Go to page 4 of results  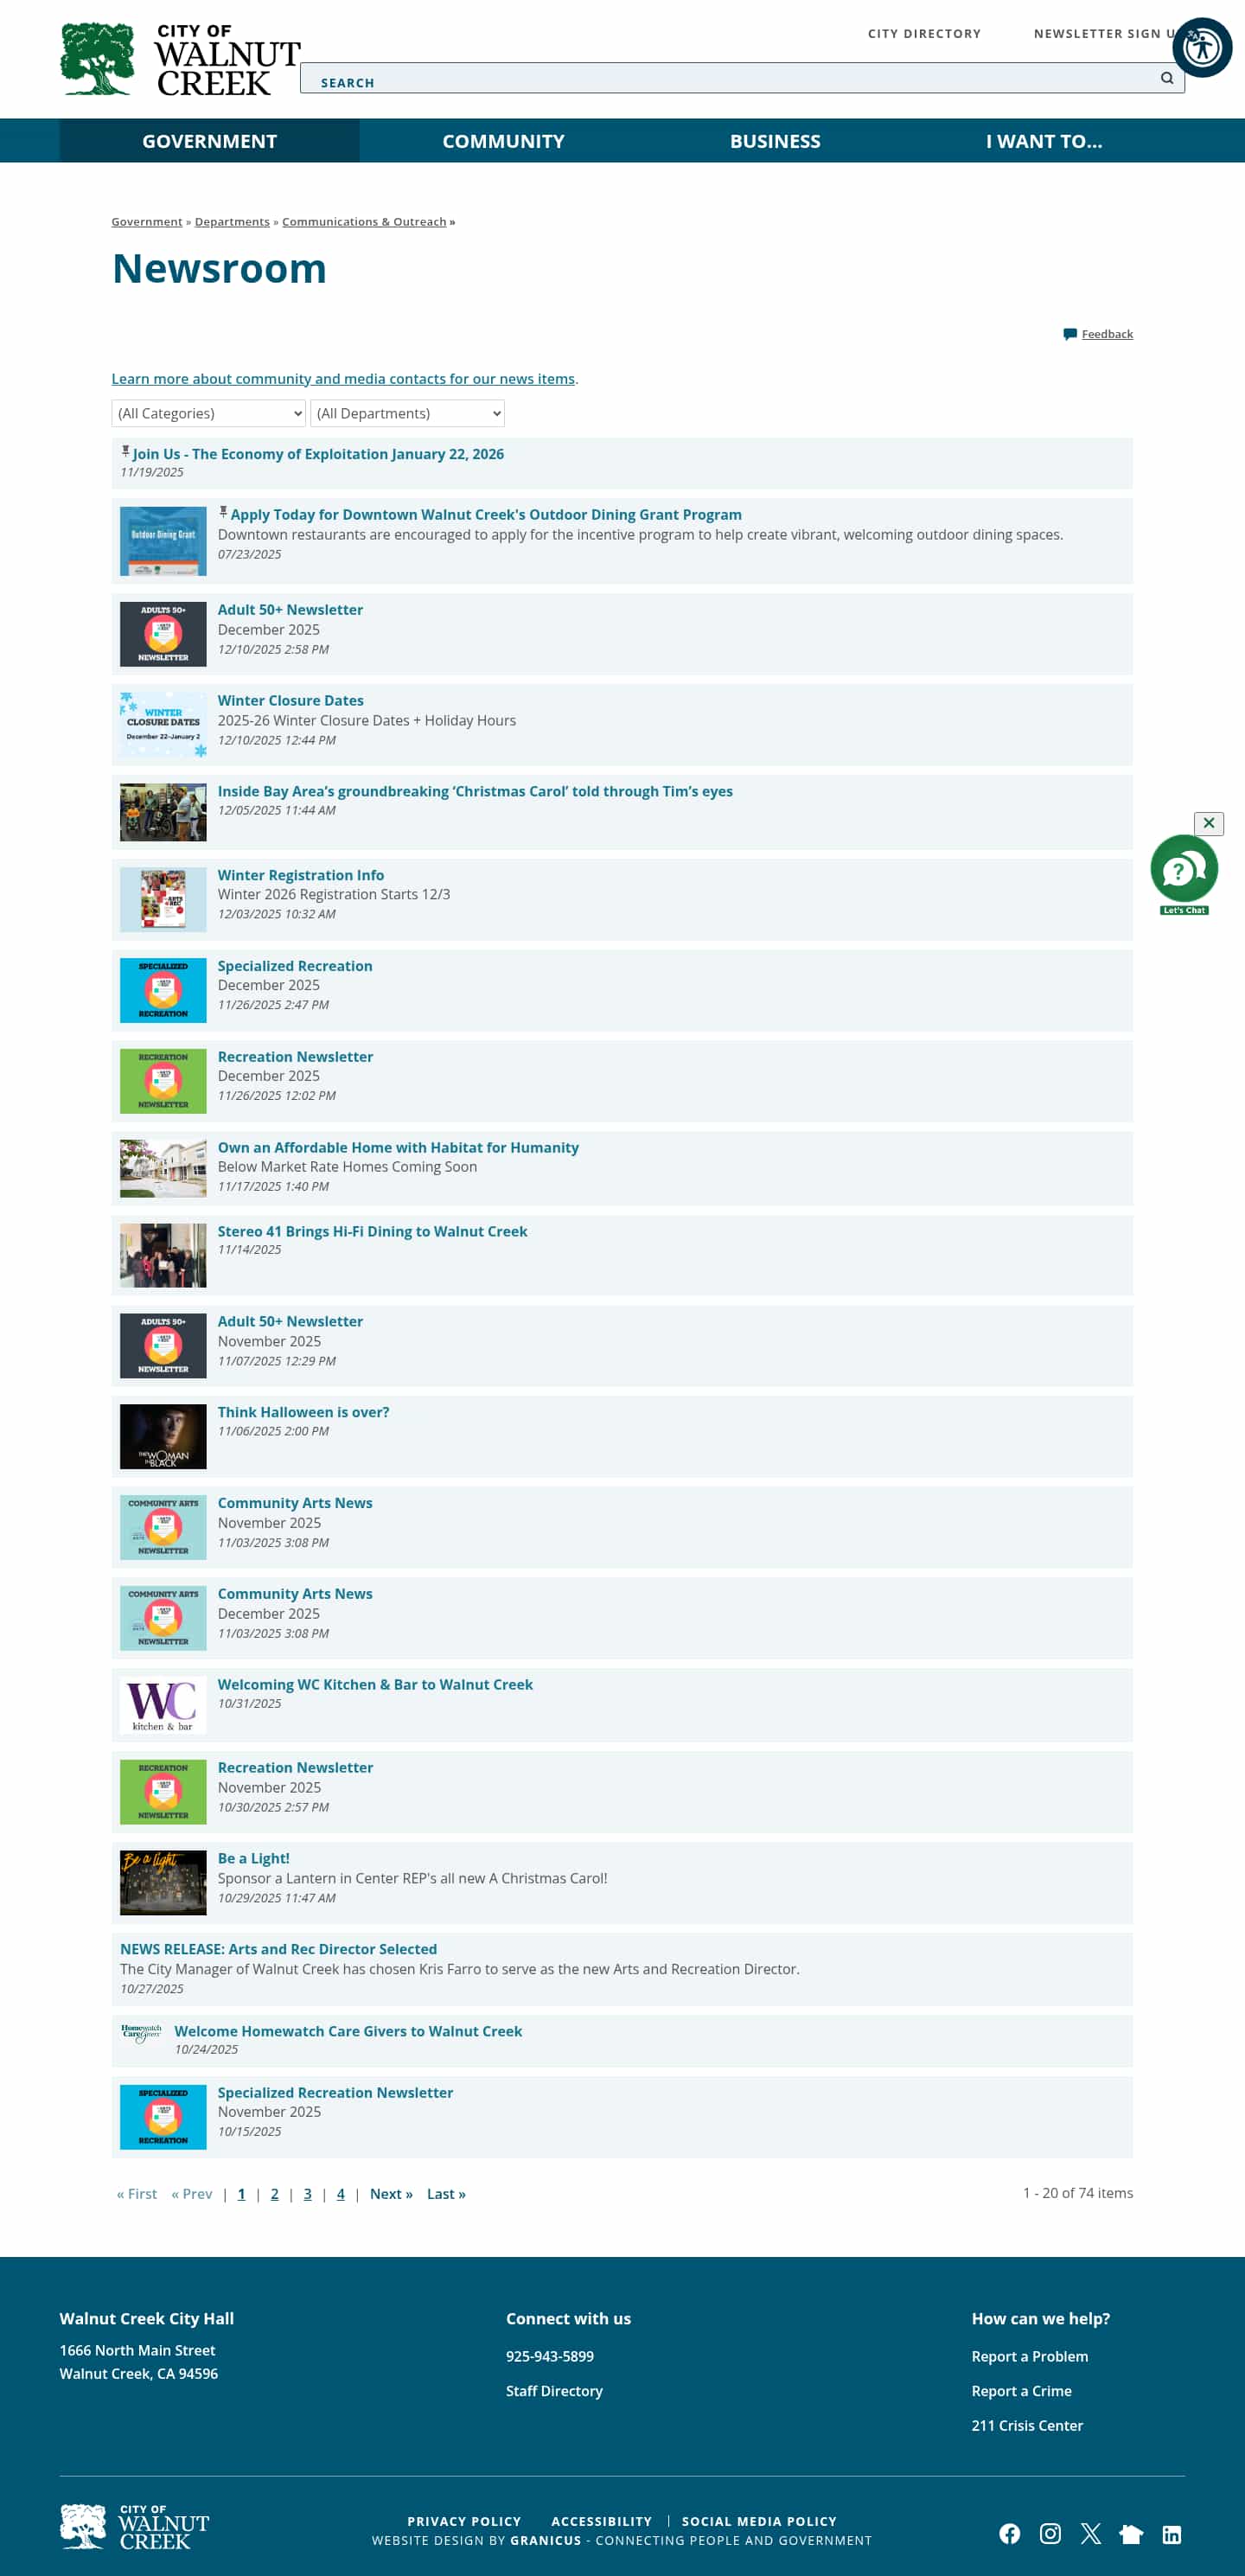click(x=340, y=2194)
